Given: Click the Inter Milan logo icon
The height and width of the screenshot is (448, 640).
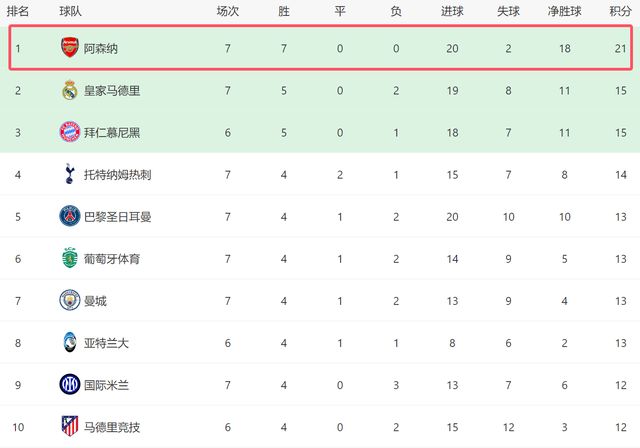Looking at the screenshot, I should 68,385.
